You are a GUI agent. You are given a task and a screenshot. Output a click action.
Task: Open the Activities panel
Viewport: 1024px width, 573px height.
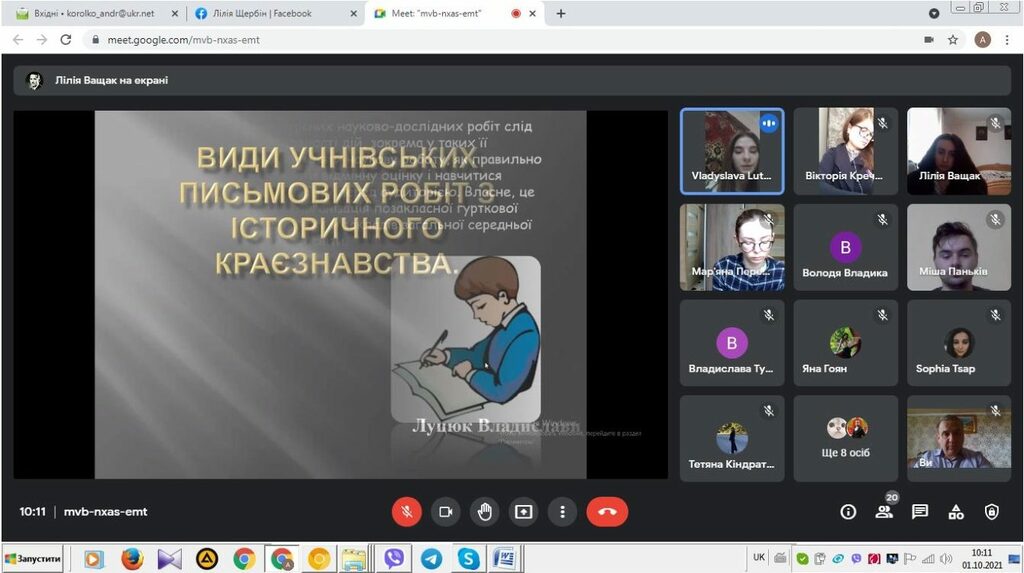click(956, 512)
